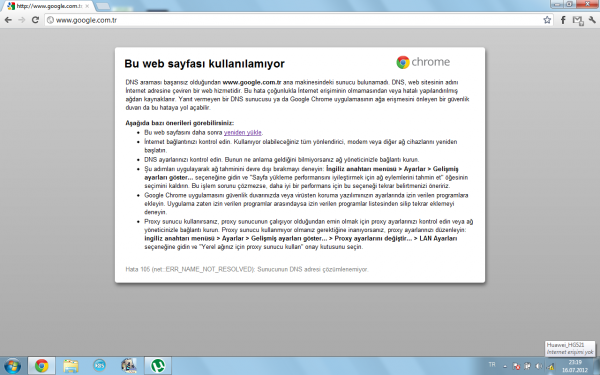Open the volume speaker tray icon
The width and height of the screenshot is (600, 375).
[x=539, y=366]
